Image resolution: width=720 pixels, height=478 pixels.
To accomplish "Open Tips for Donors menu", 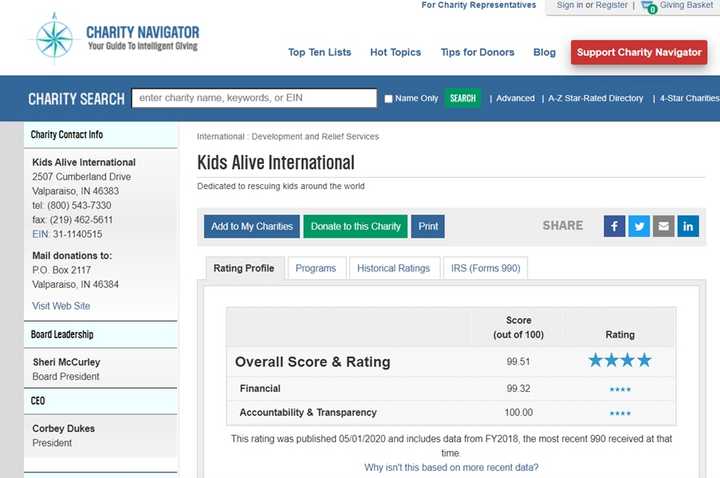I will click(x=478, y=52).
